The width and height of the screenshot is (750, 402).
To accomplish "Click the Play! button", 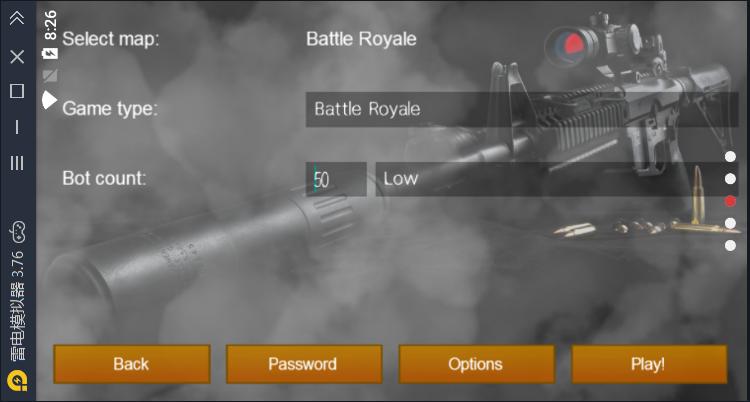I will click(x=649, y=364).
